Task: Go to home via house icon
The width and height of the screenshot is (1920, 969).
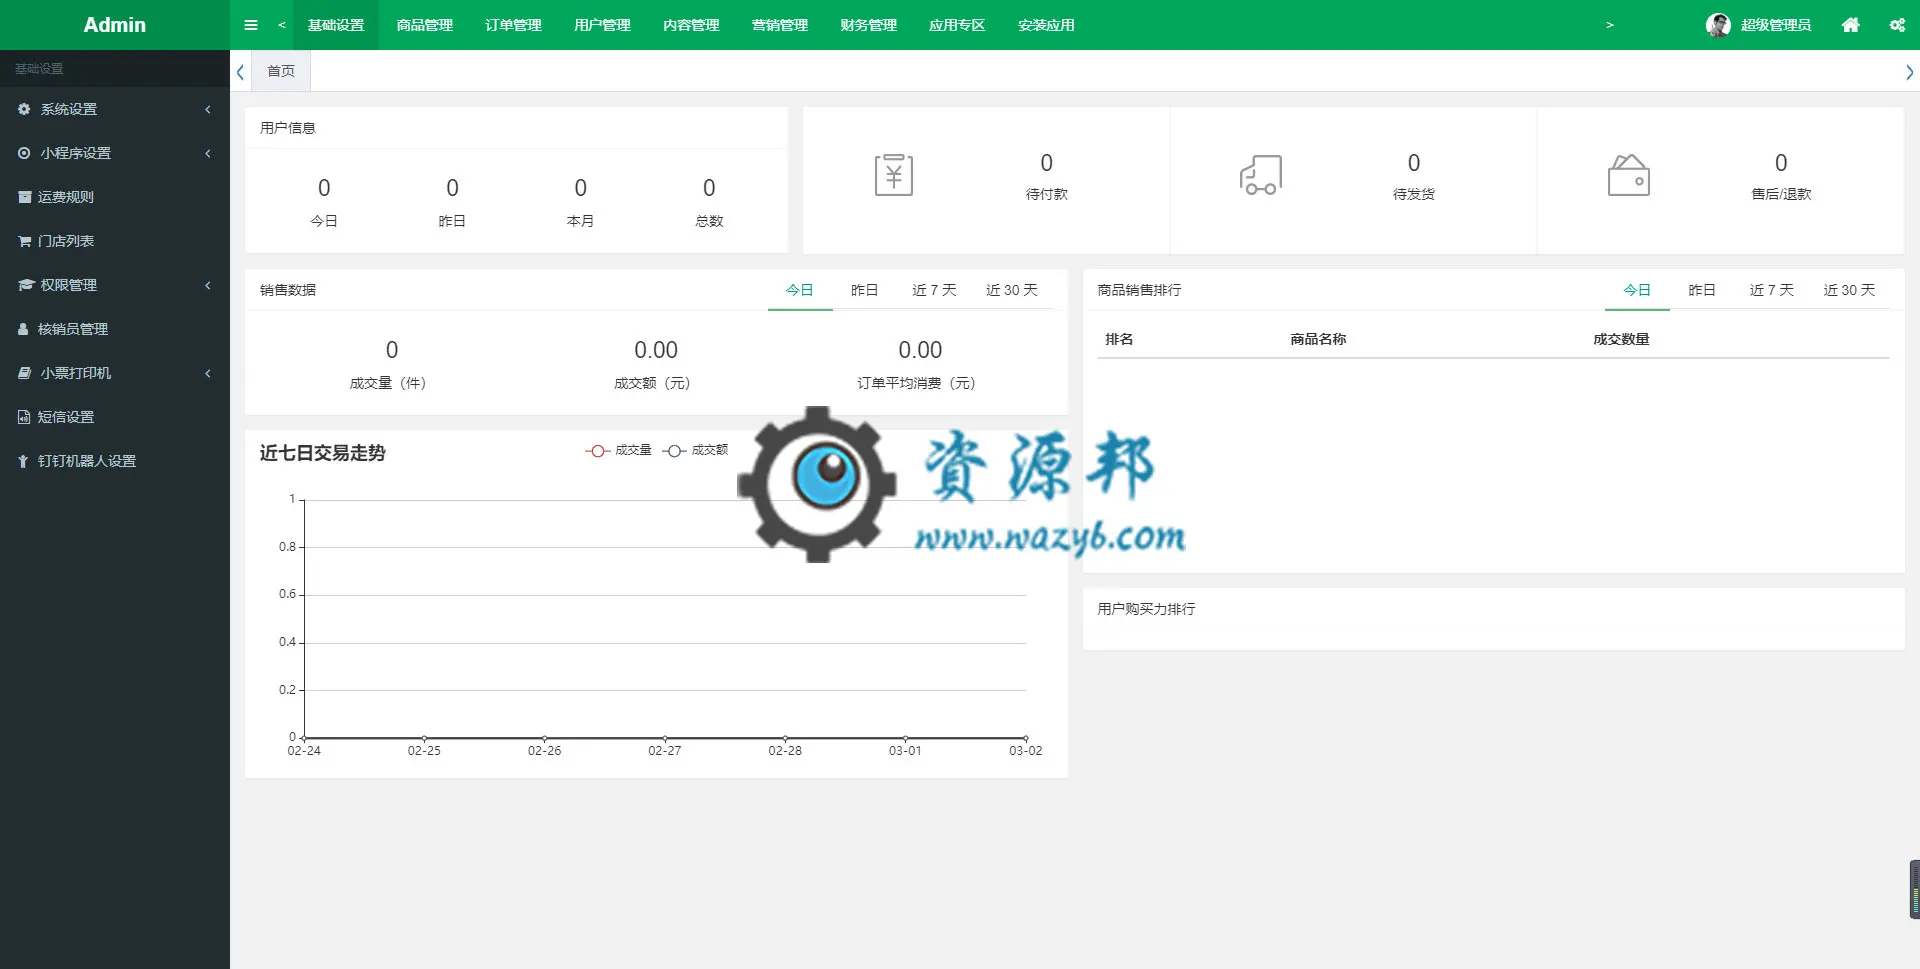Action: pos(1851,25)
